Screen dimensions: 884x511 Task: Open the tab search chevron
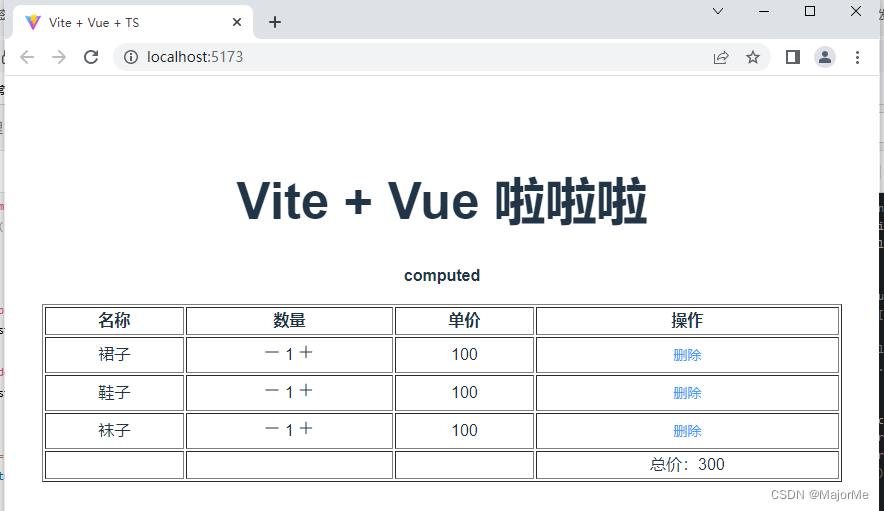(718, 11)
